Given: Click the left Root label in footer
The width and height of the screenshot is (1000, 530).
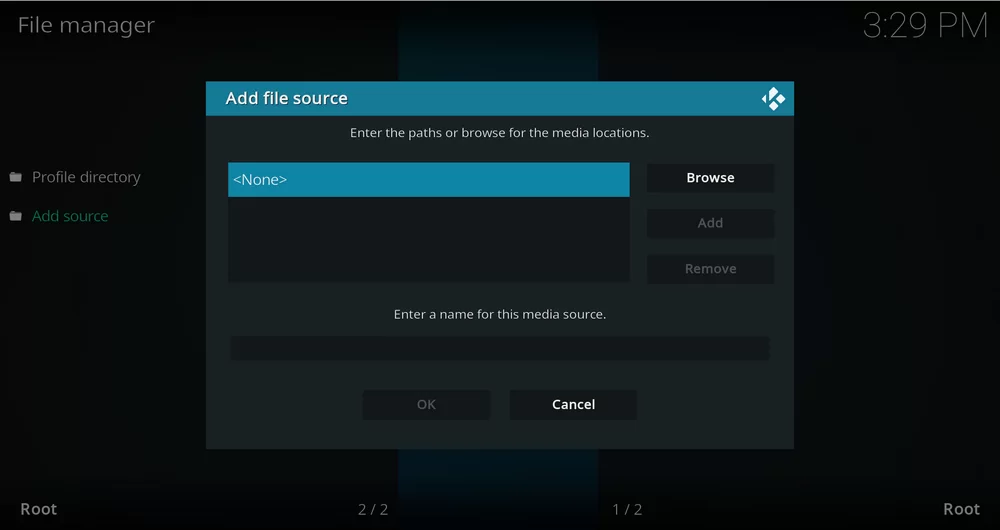Looking at the screenshot, I should pyautogui.click(x=39, y=509).
